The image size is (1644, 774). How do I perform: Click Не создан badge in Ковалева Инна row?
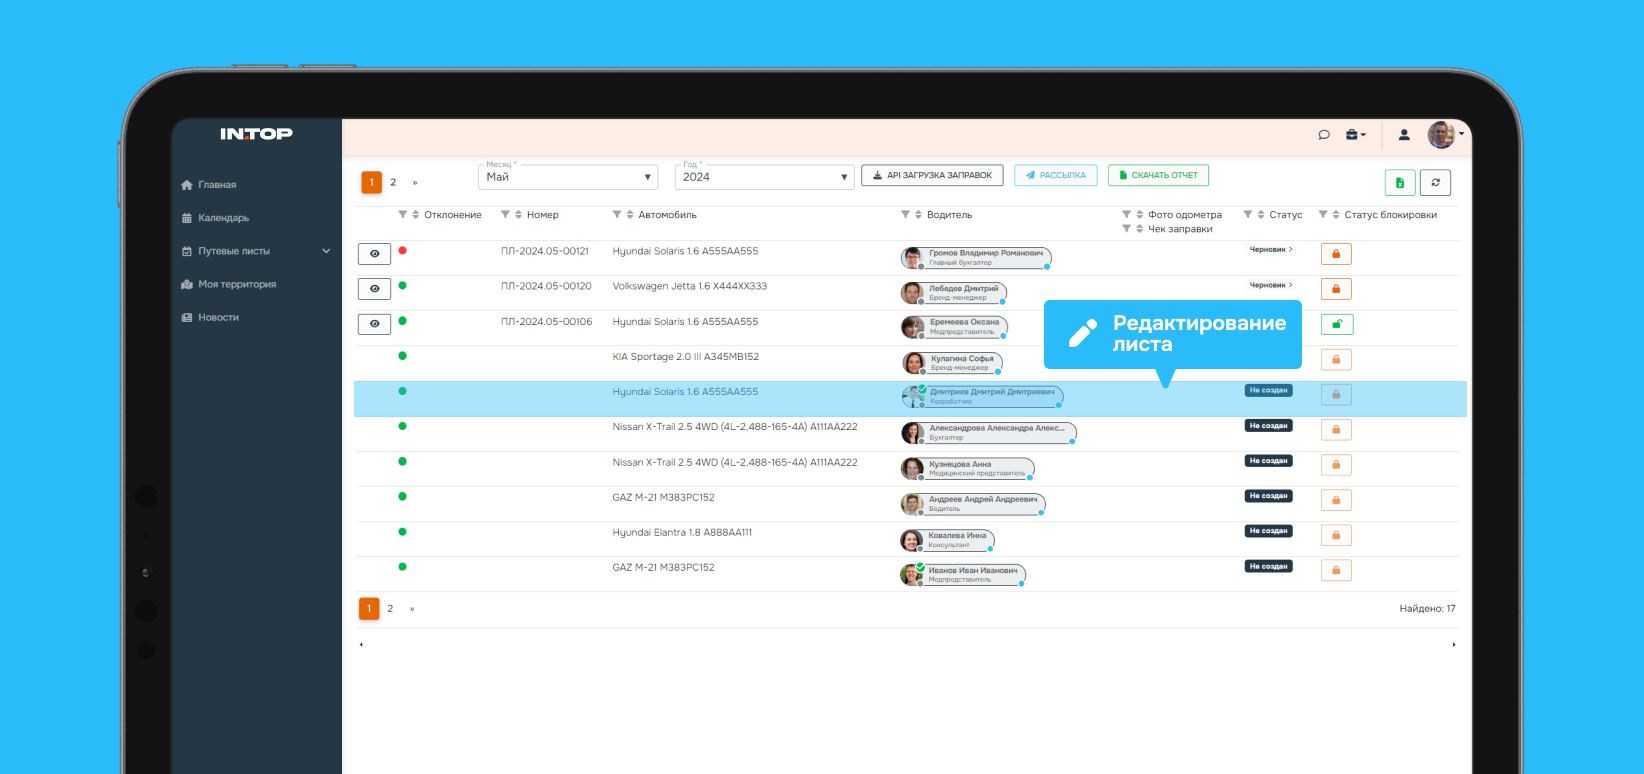pyautogui.click(x=1268, y=531)
